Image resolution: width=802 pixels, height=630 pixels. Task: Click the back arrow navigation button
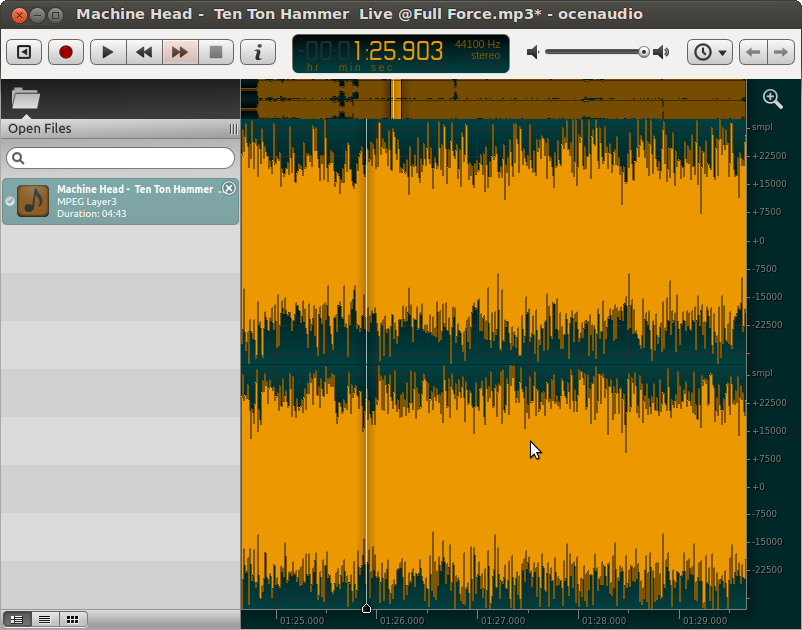pyautogui.click(x=753, y=52)
